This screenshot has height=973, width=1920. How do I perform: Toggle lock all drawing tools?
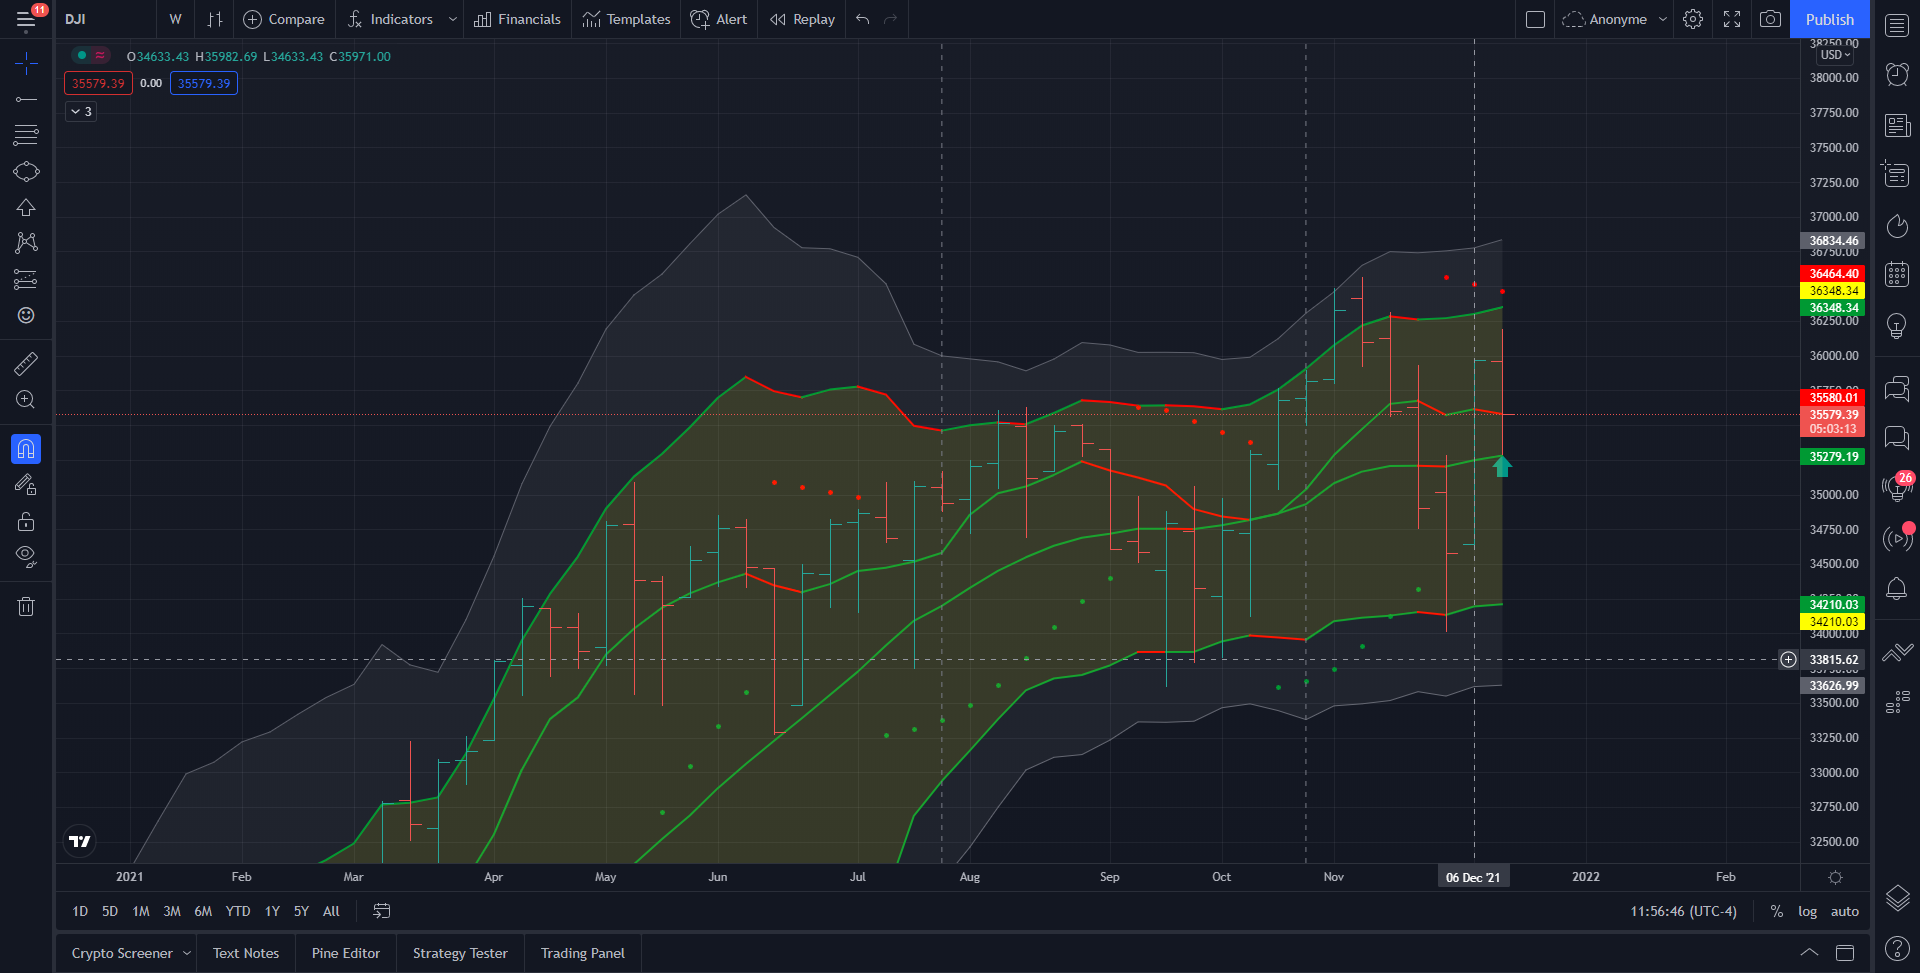pyautogui.click(x=26, y=521)
